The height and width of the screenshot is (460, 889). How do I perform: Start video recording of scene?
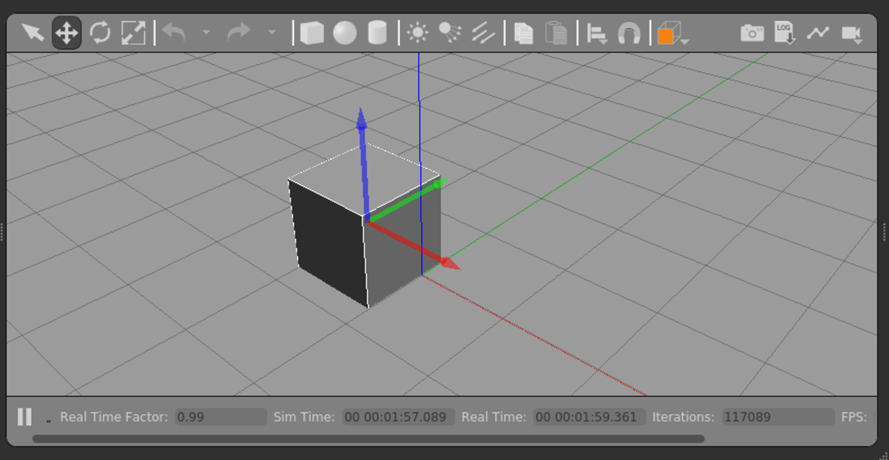pos(852,33)
